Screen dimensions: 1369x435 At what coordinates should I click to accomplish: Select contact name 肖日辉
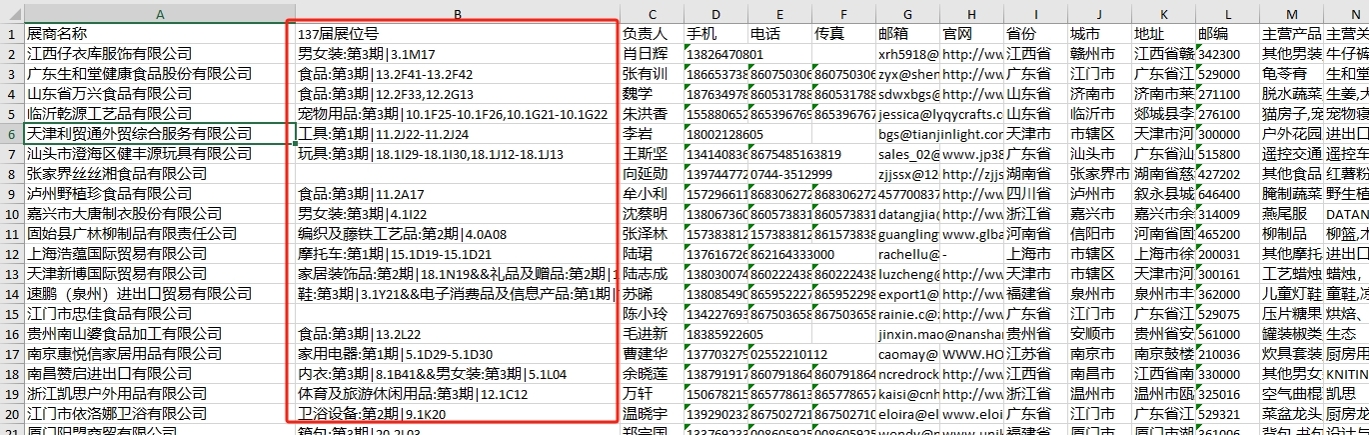(651, 53)
